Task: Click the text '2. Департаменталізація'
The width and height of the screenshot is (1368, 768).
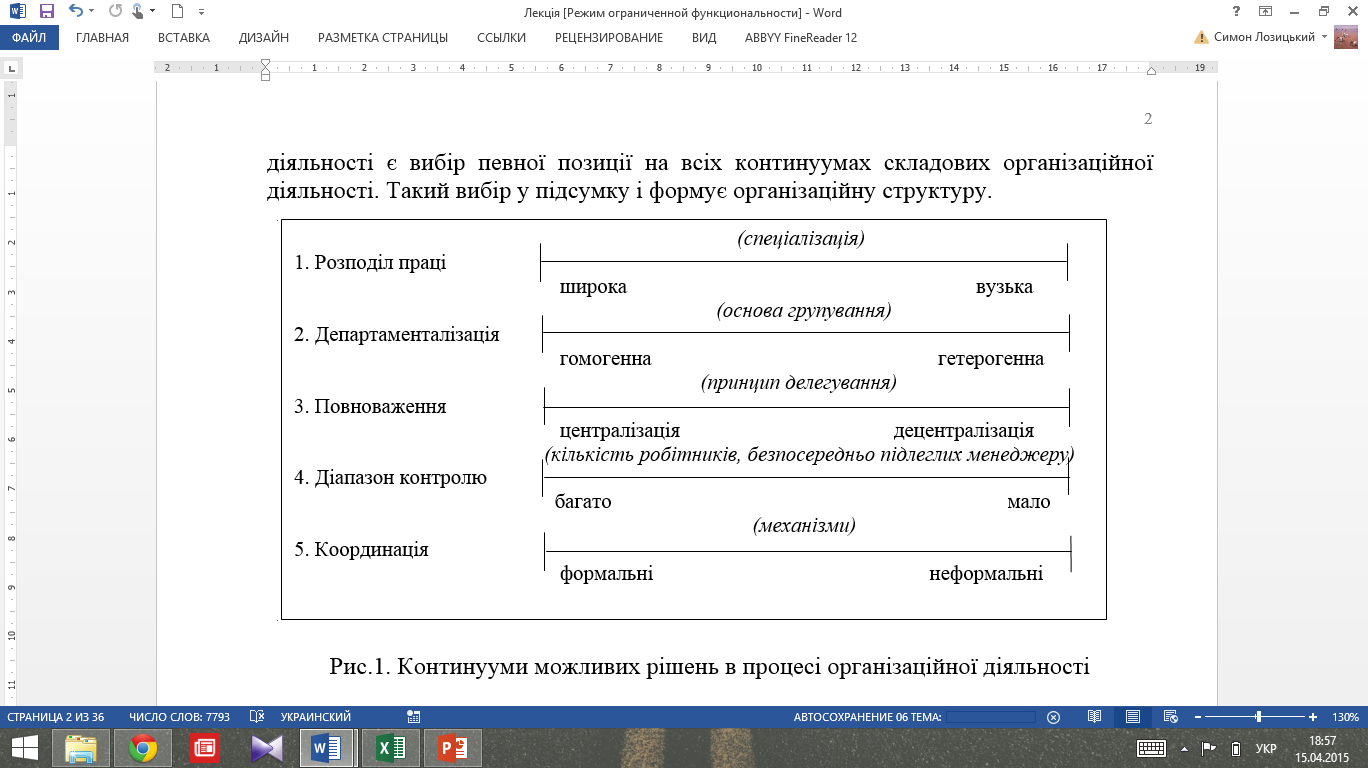Action: coord(397,335)
